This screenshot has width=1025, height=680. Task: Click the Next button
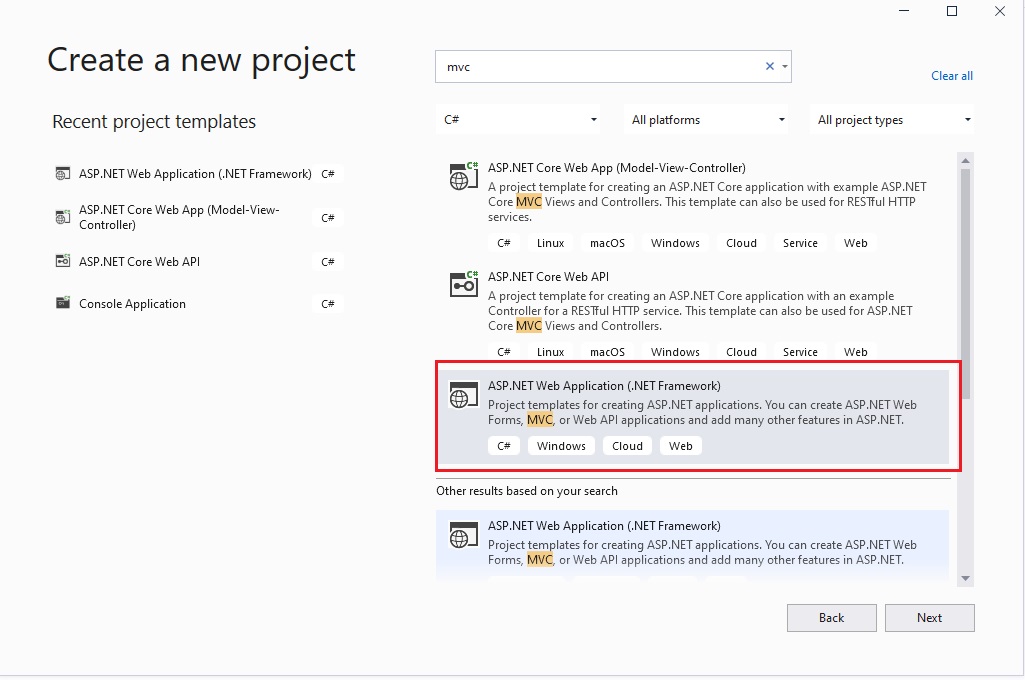930,618
